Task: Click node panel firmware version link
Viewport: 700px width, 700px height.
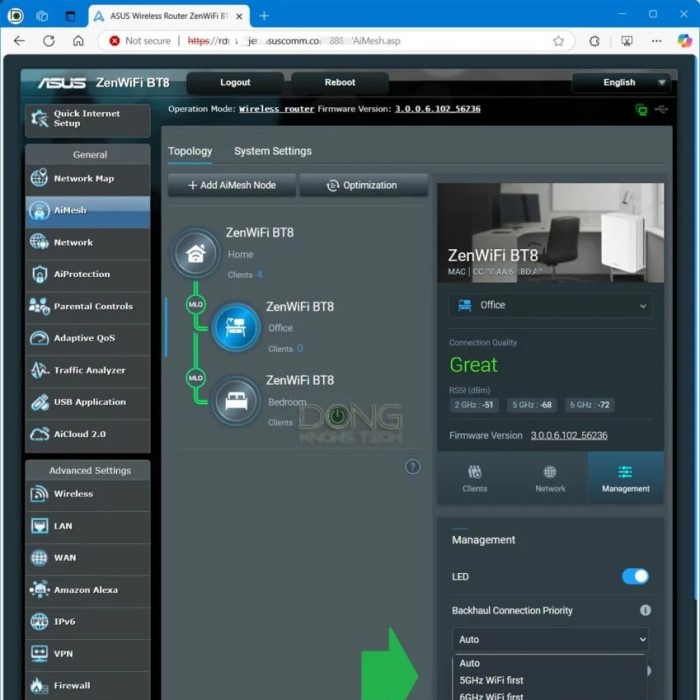Action: point(569,435)
